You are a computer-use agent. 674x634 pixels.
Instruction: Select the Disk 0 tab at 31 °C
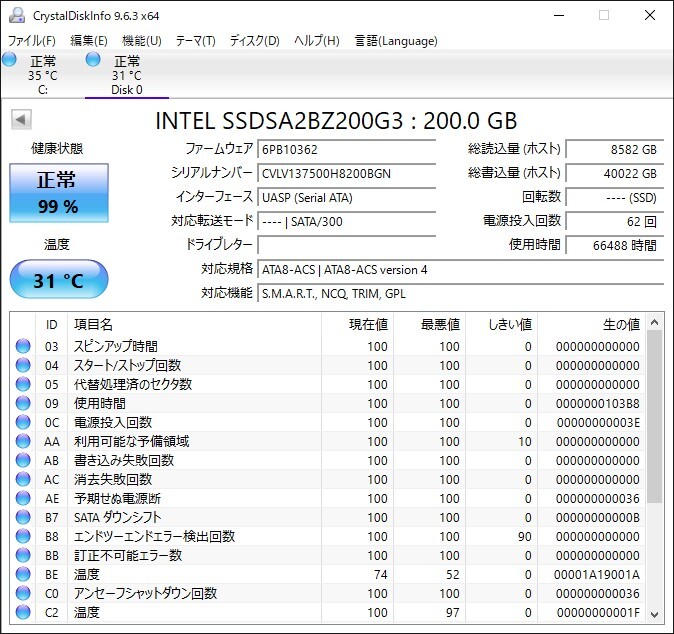pyautogui.click(x=126, y=75)
